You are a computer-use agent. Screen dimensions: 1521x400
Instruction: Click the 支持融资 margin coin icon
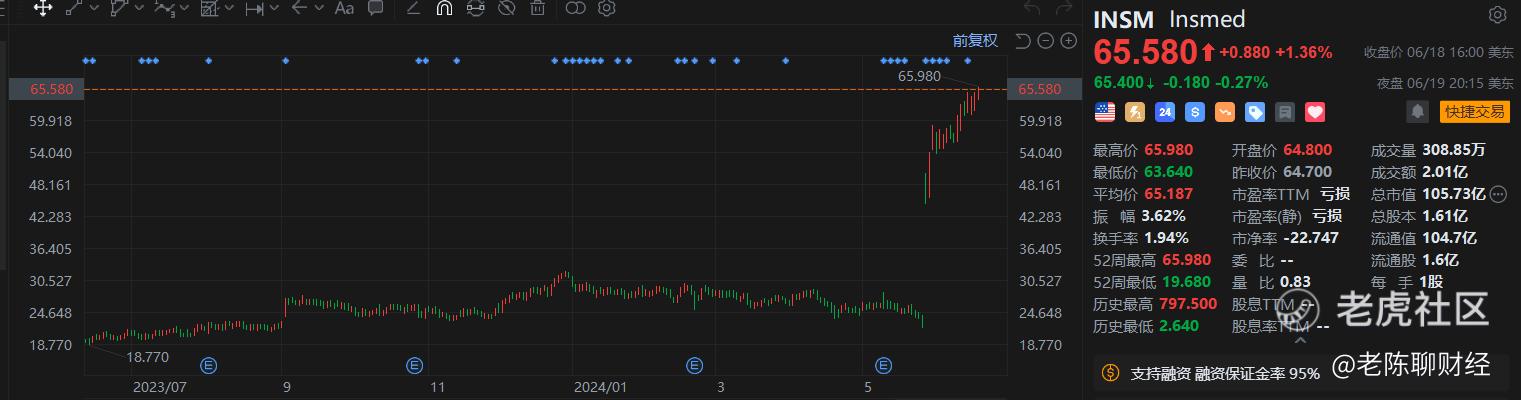coord(1109,373)
